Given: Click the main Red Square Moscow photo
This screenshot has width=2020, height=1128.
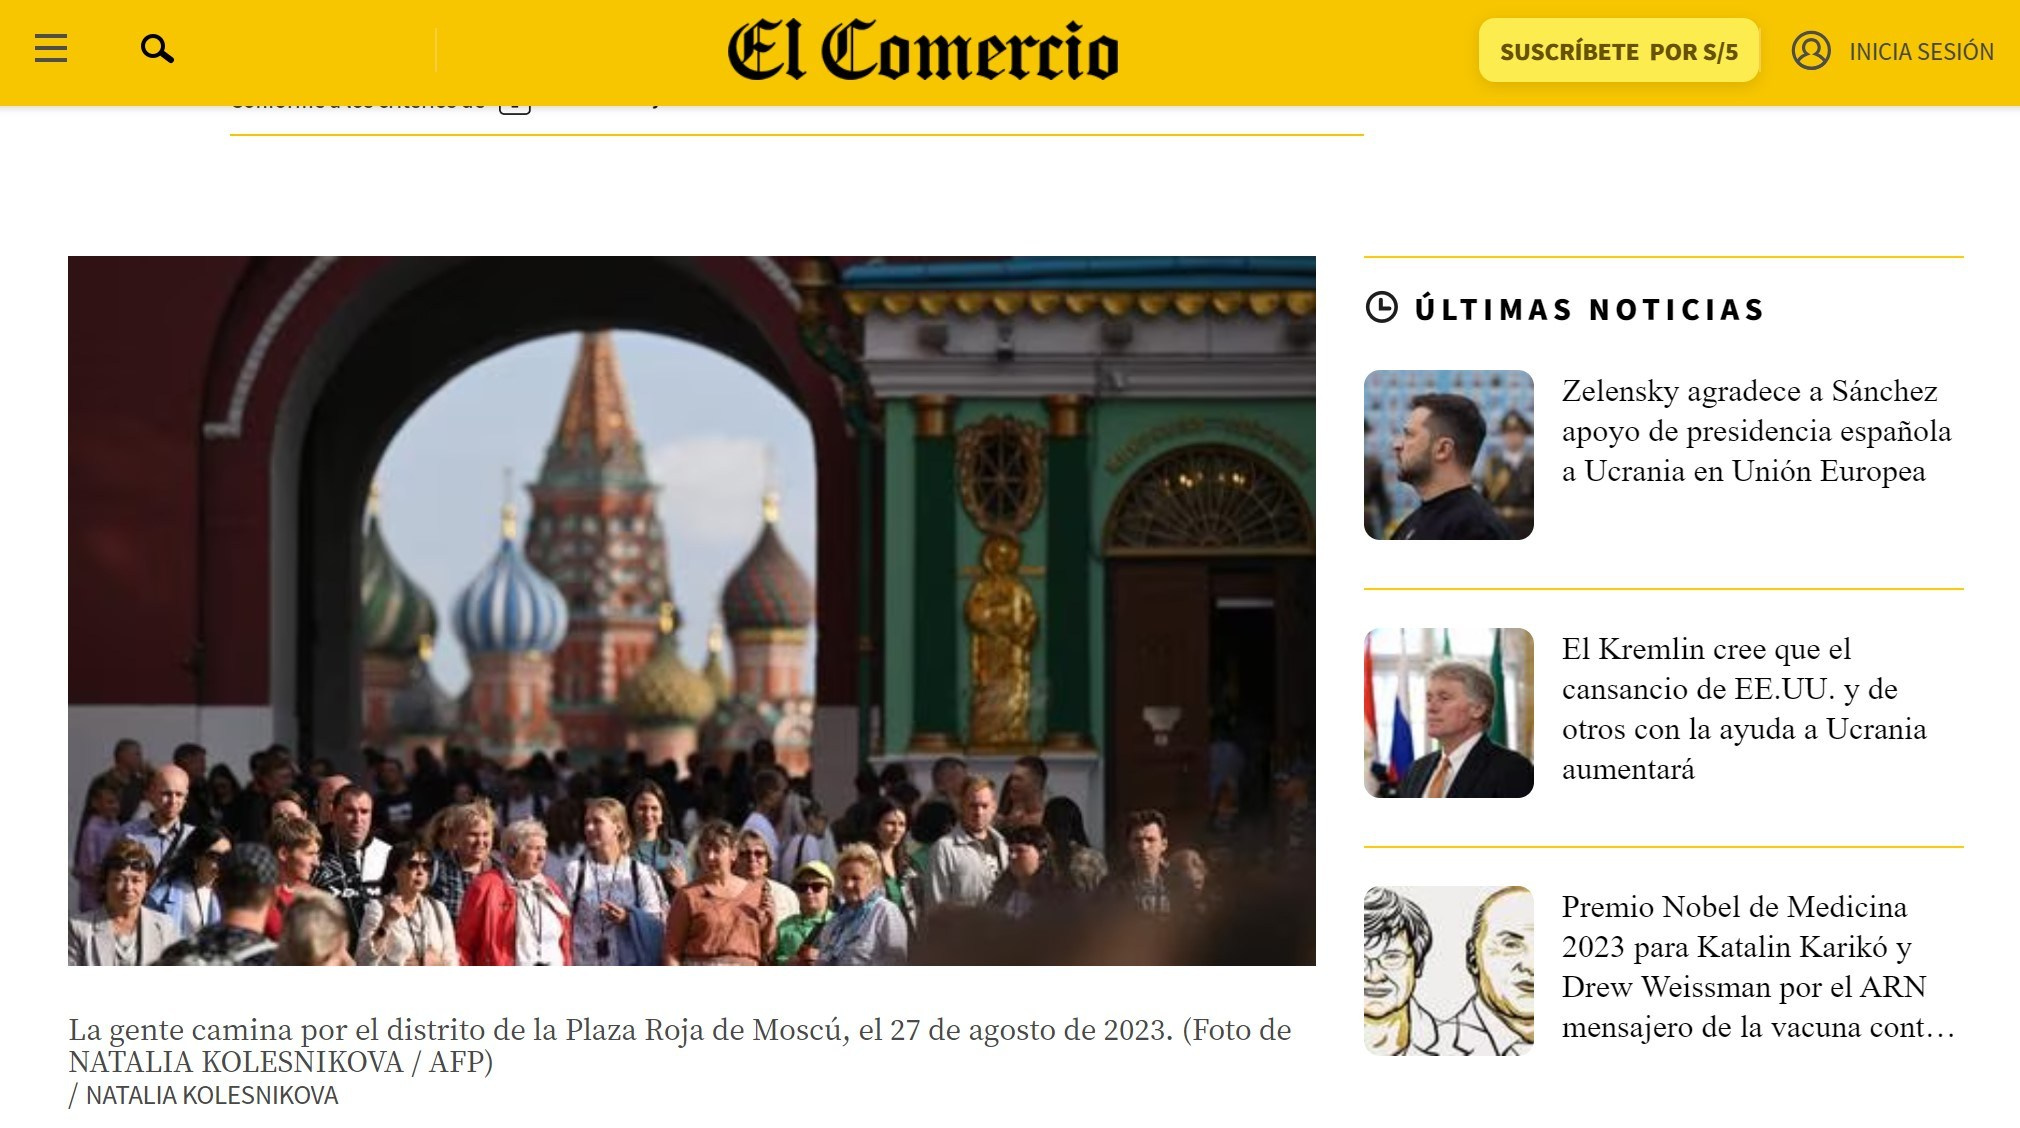Looking at the screenshot, I should (692, 611).
